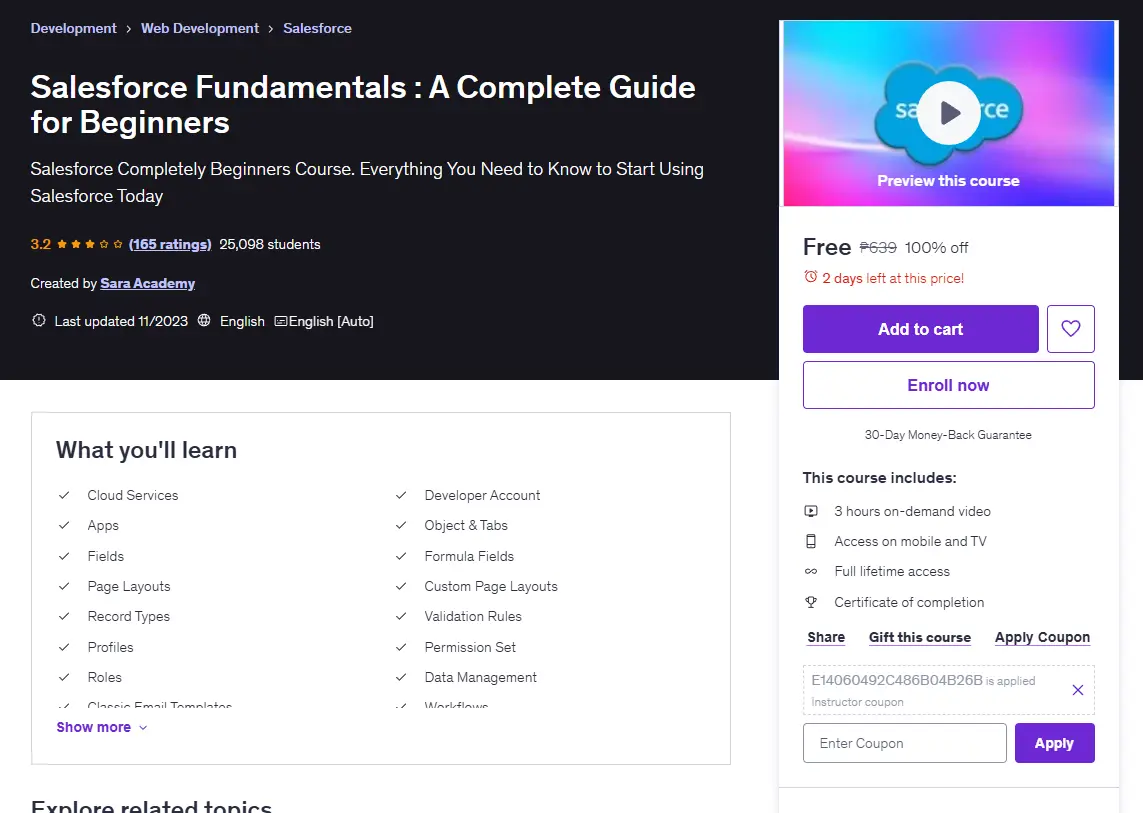
Task: Click 'Profiles' learning item
Action: click(110, 647)
